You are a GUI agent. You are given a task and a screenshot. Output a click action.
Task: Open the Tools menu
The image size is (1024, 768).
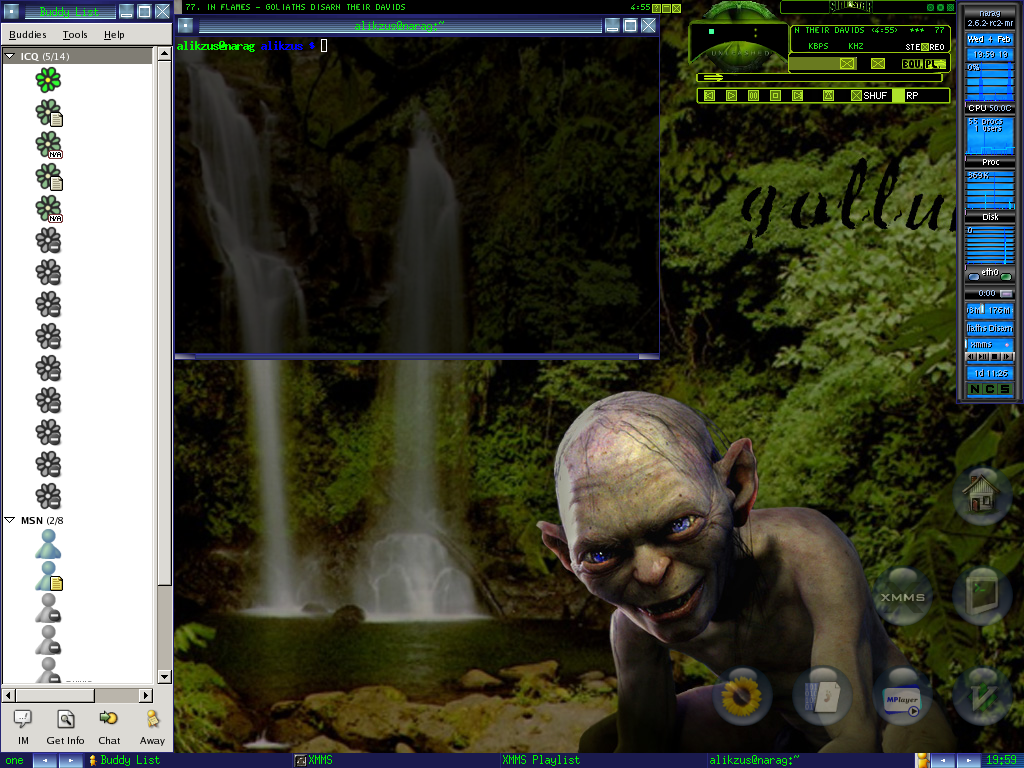(x=75, y=35)
